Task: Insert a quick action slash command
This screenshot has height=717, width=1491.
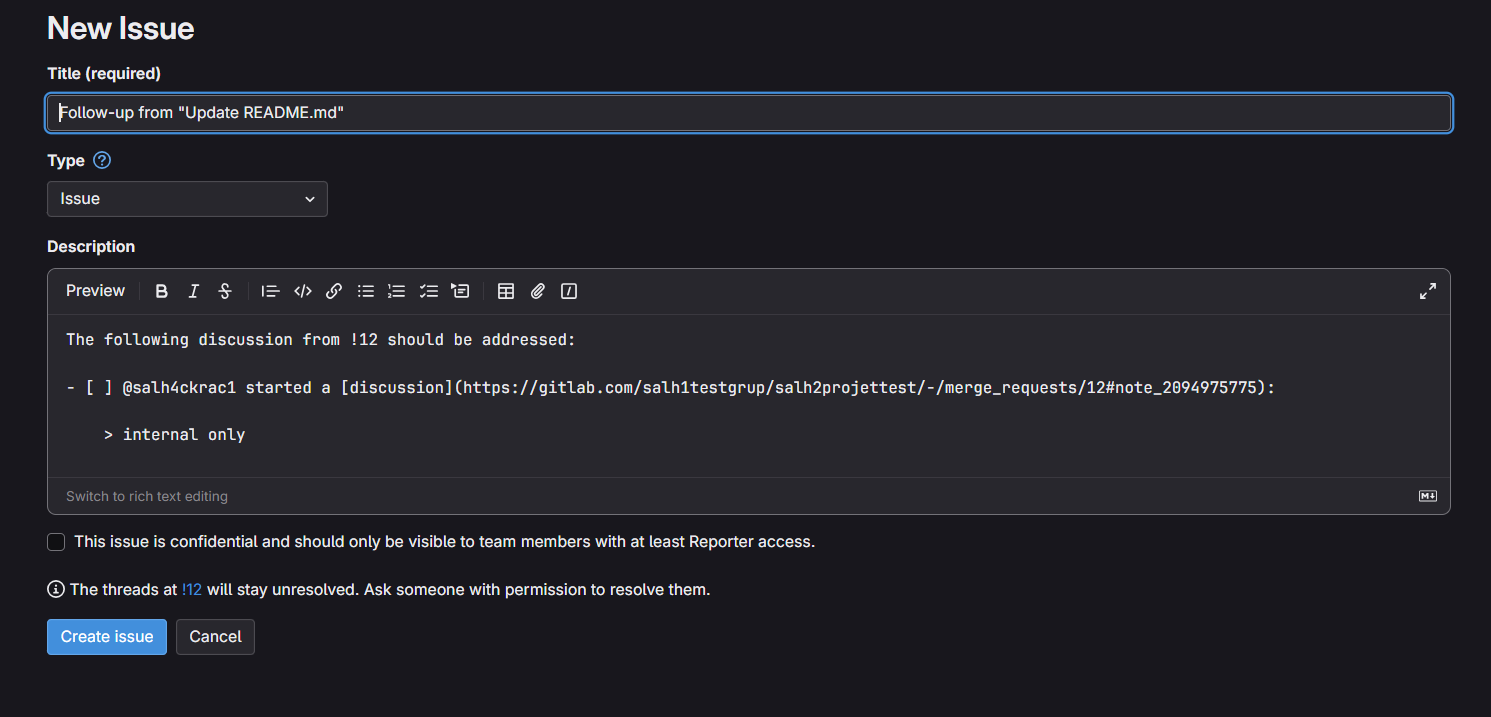Action: [569, 291]
